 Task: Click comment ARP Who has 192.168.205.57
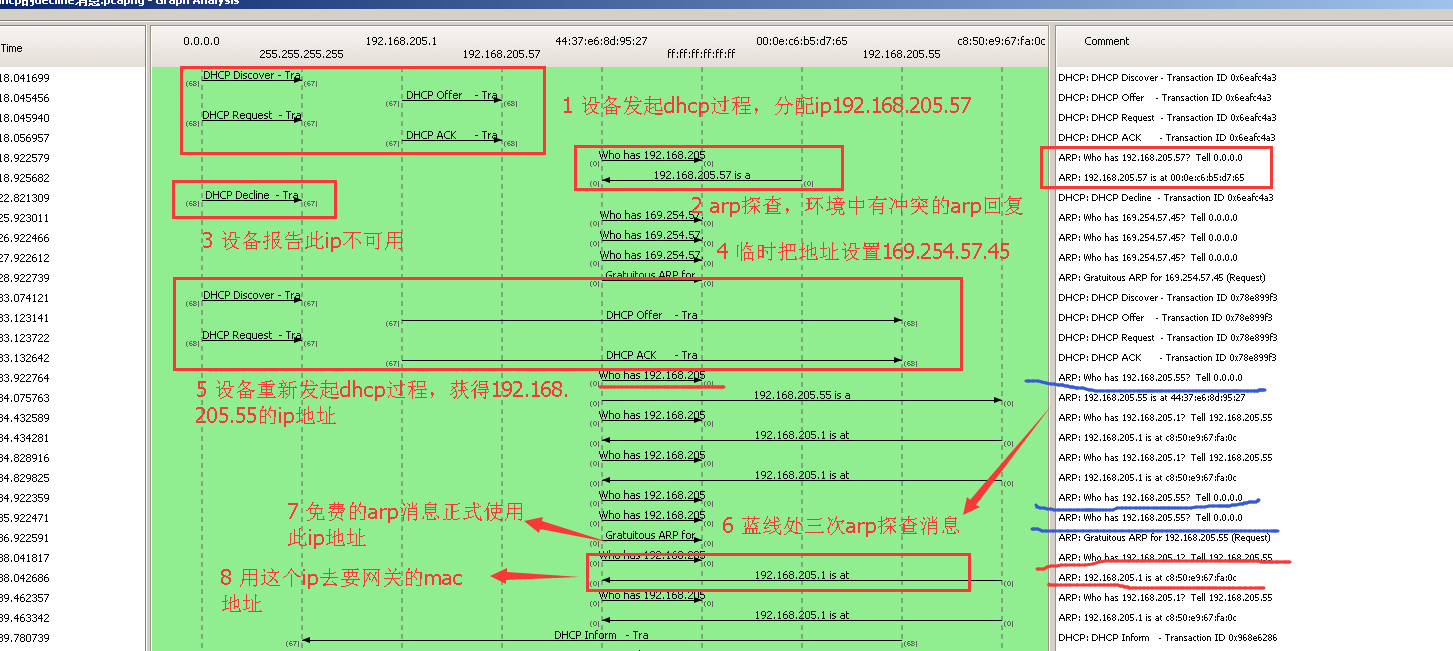(x=1148, y=158)
